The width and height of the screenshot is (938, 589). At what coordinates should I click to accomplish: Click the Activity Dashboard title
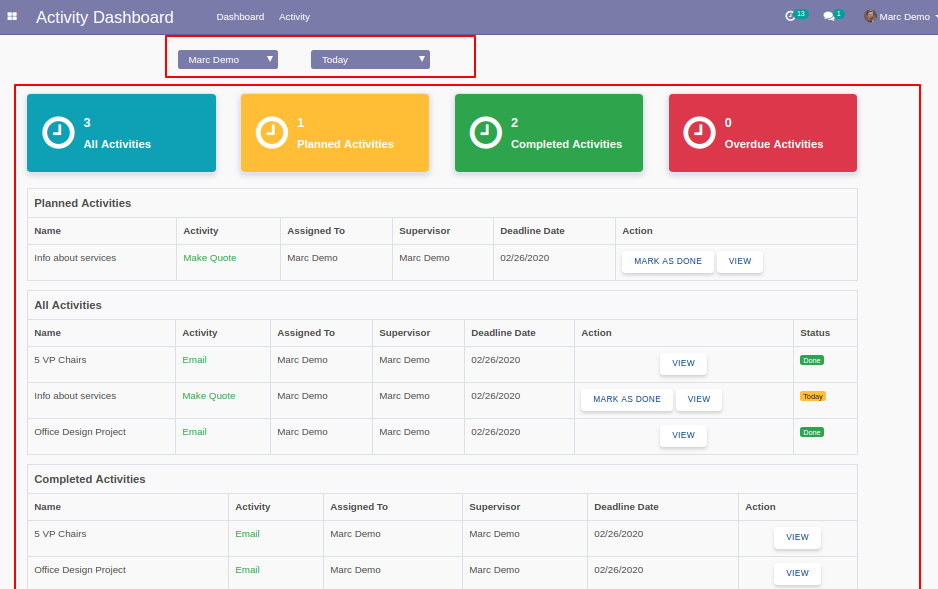105,17
